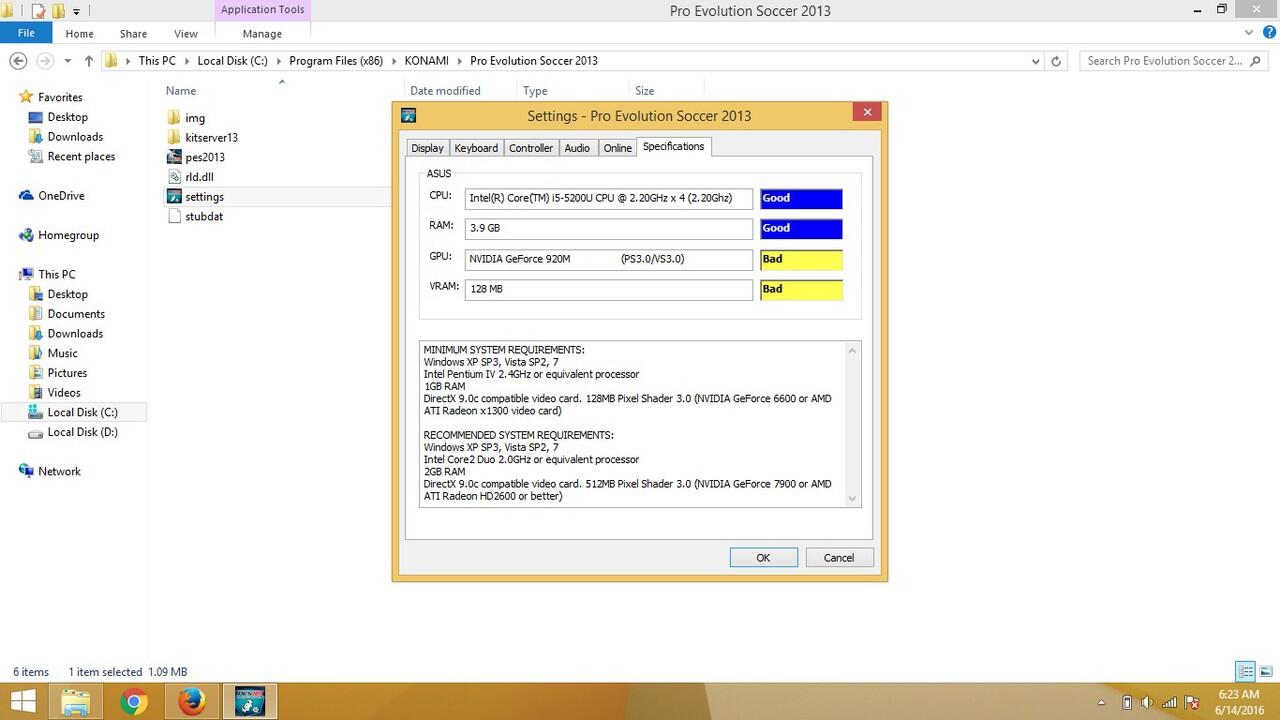The height and width of the screenshot is (720, 1280).
Task: Switch to the Controller settings tab
Action: coord(531,148)
